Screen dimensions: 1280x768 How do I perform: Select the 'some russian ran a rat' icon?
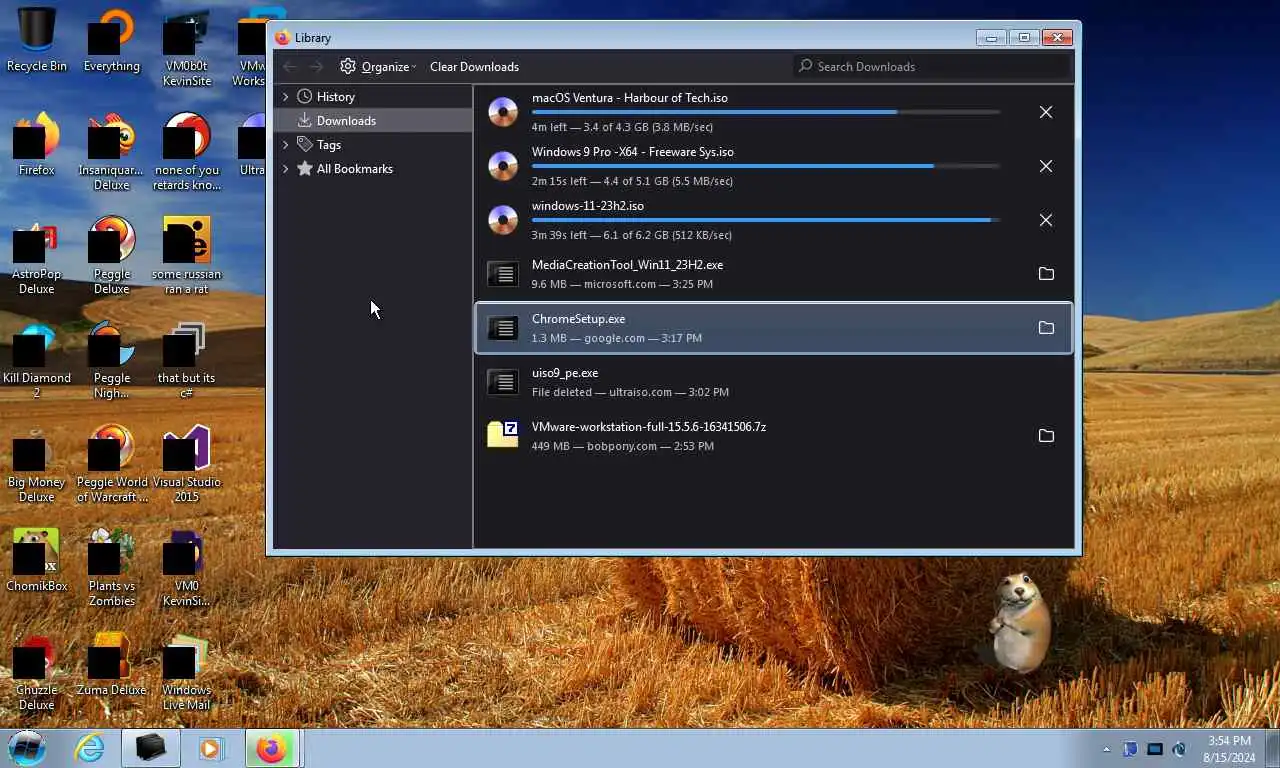(x=186, y=255)
